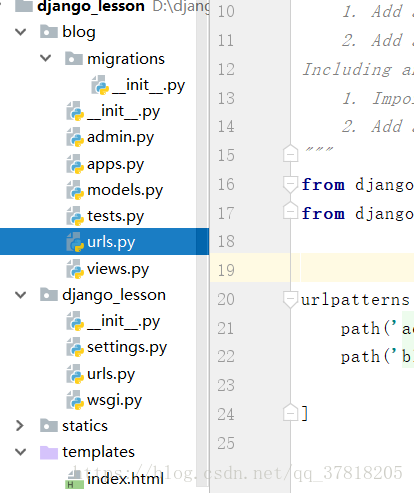The height and width of the screenshot is (493, 414).
Task: Click the statics folder icon
Action: click(49, 426)
